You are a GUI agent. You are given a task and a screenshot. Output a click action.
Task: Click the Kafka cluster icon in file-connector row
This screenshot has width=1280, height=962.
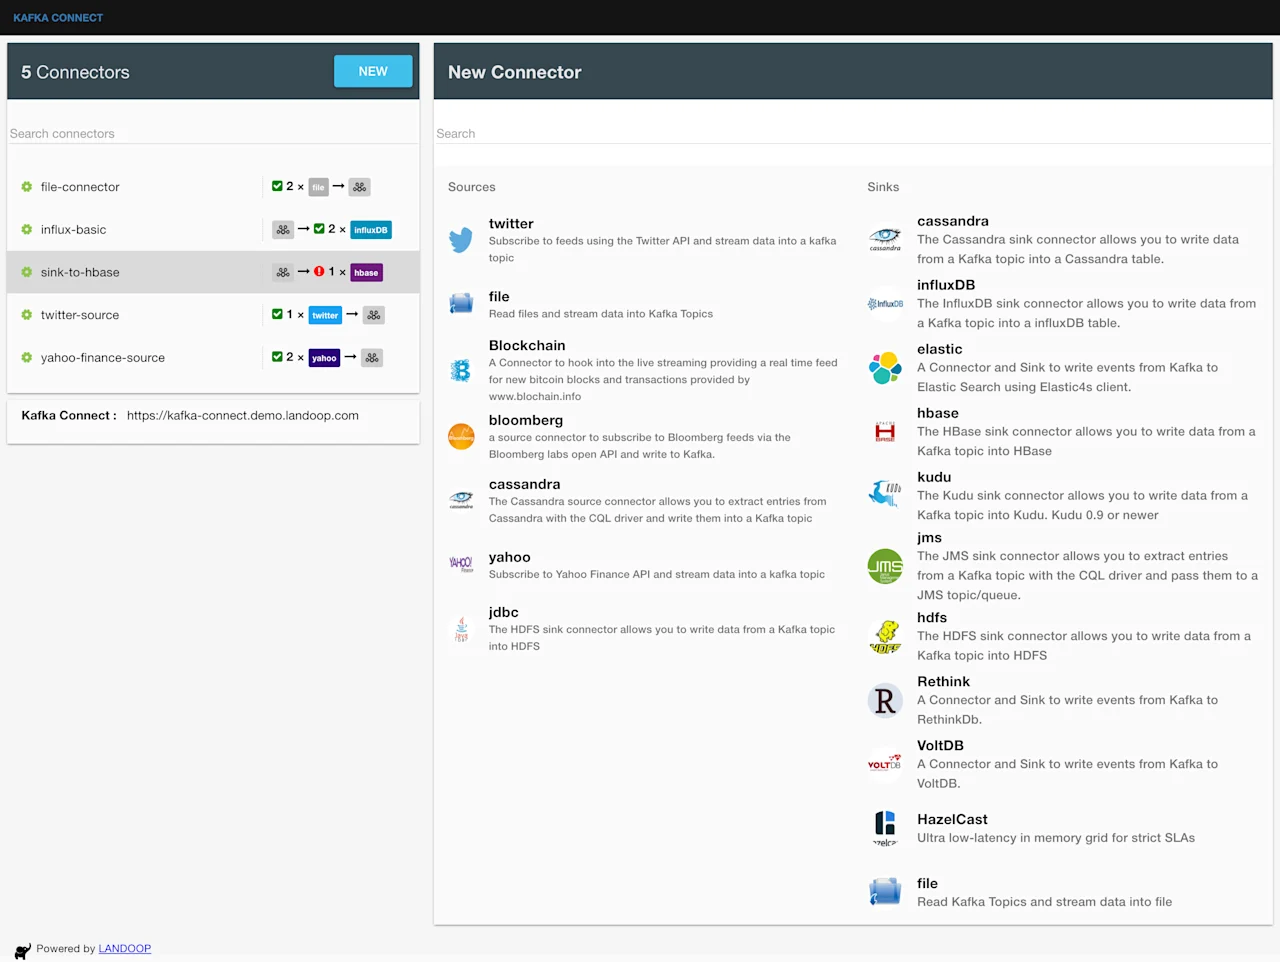[x=360, y=187]
